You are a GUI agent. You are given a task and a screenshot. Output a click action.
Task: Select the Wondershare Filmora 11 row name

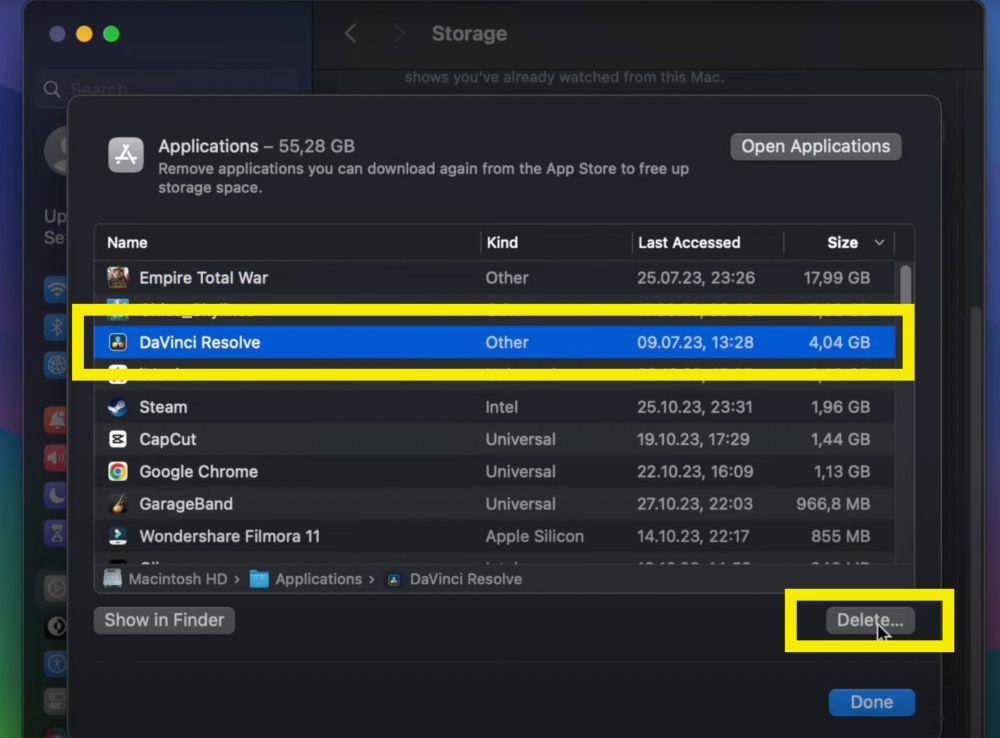click(229, 536)
